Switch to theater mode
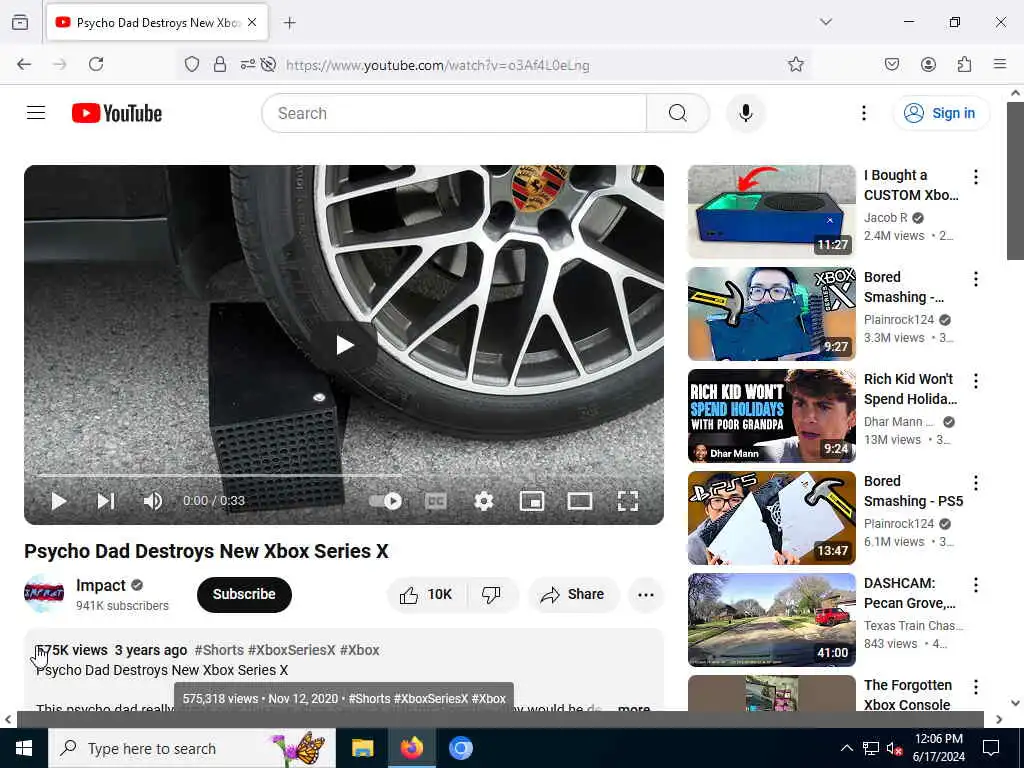 pos(580,501)
